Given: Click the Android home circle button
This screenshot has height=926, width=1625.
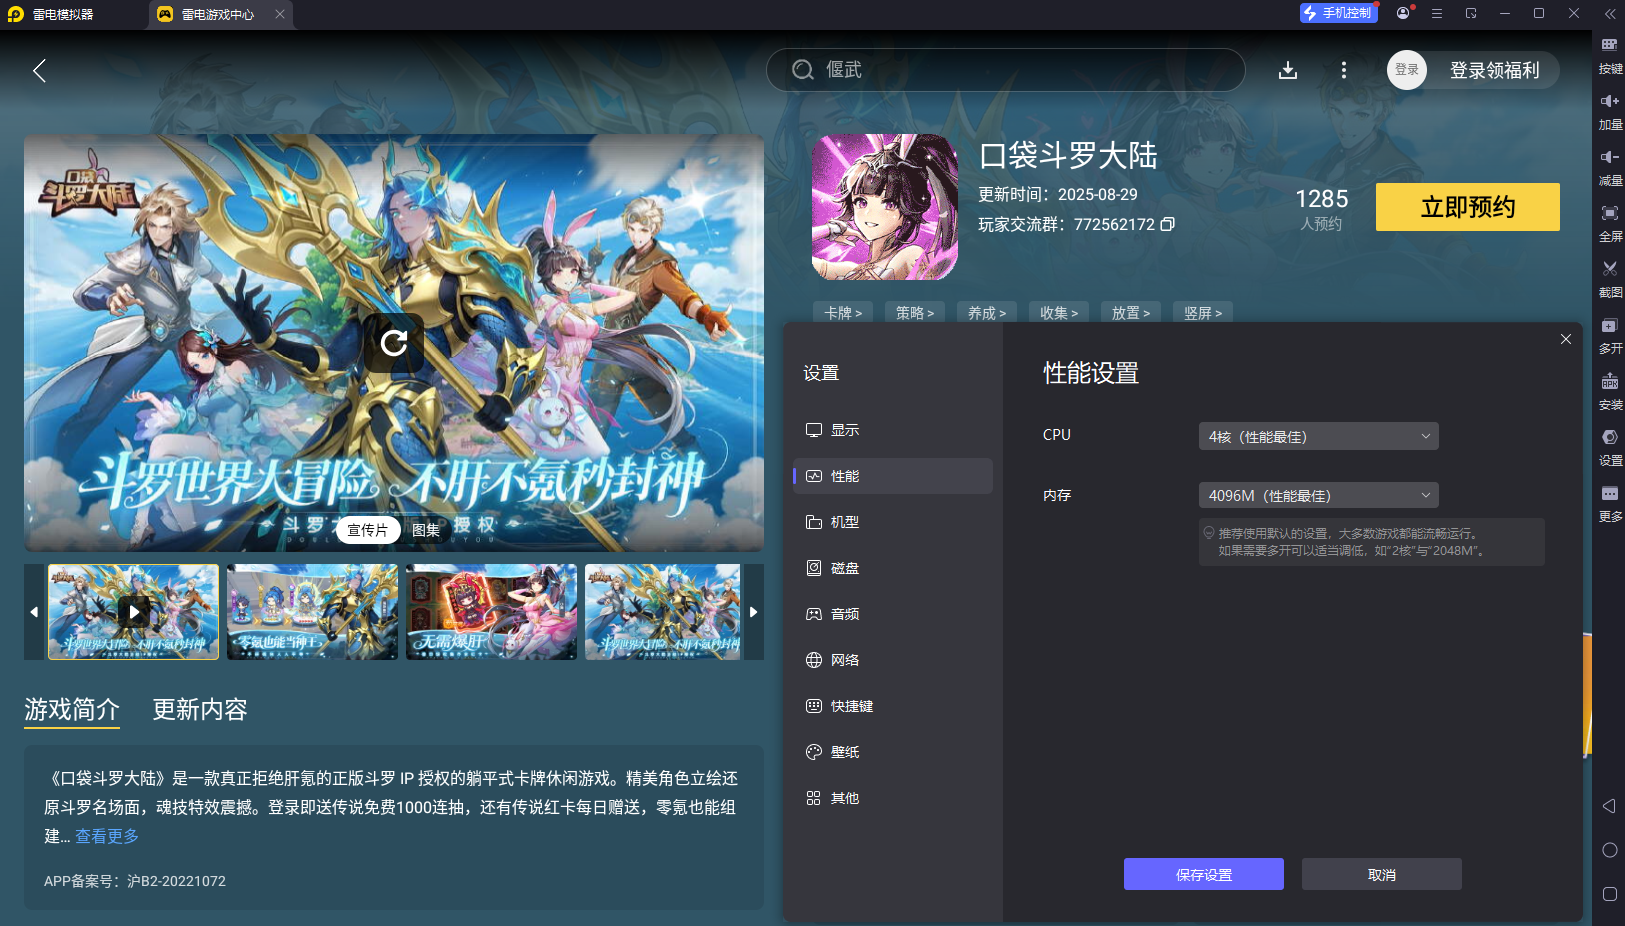Looking at the screenshot, I should click(1609, 850).
